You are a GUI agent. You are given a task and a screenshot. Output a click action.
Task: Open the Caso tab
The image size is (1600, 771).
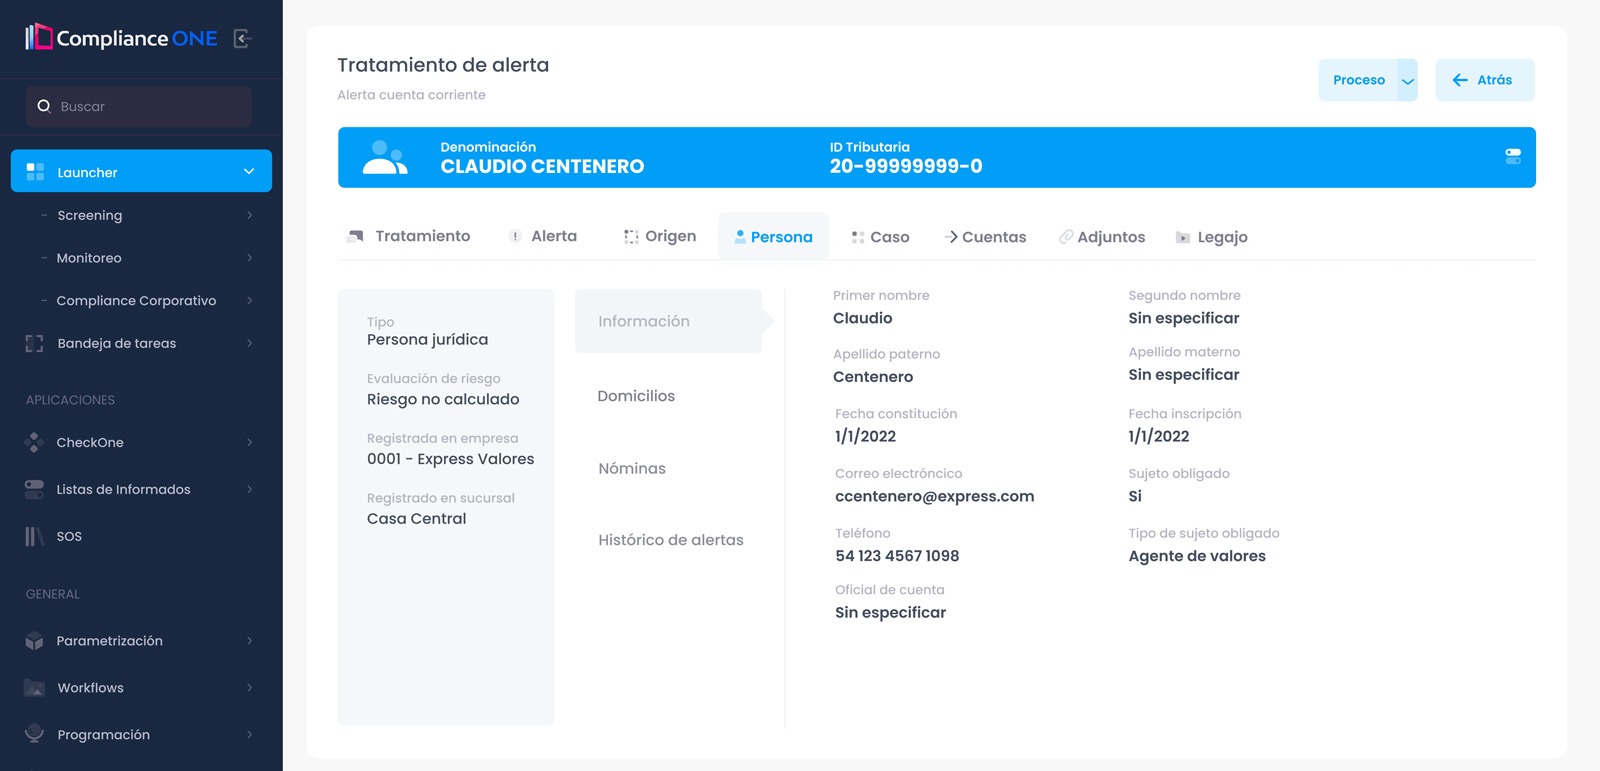click(880, 237)
